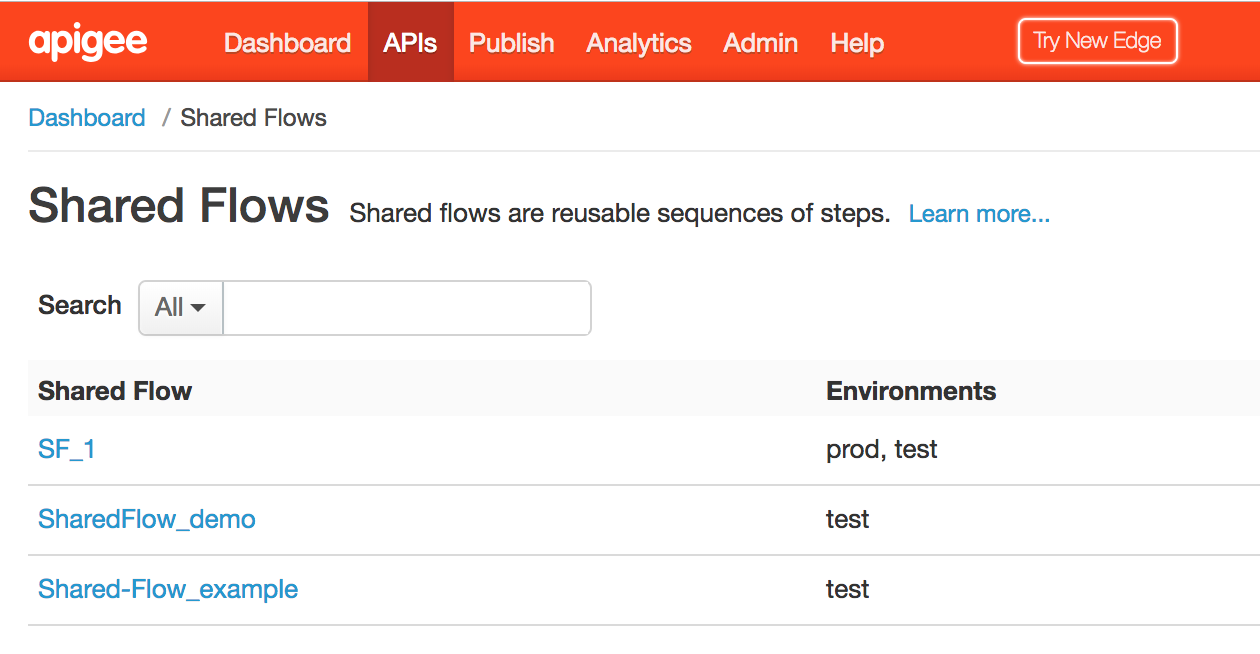Click the "prod, test" environments cell

pyautogui.click(x=881, y=450)
